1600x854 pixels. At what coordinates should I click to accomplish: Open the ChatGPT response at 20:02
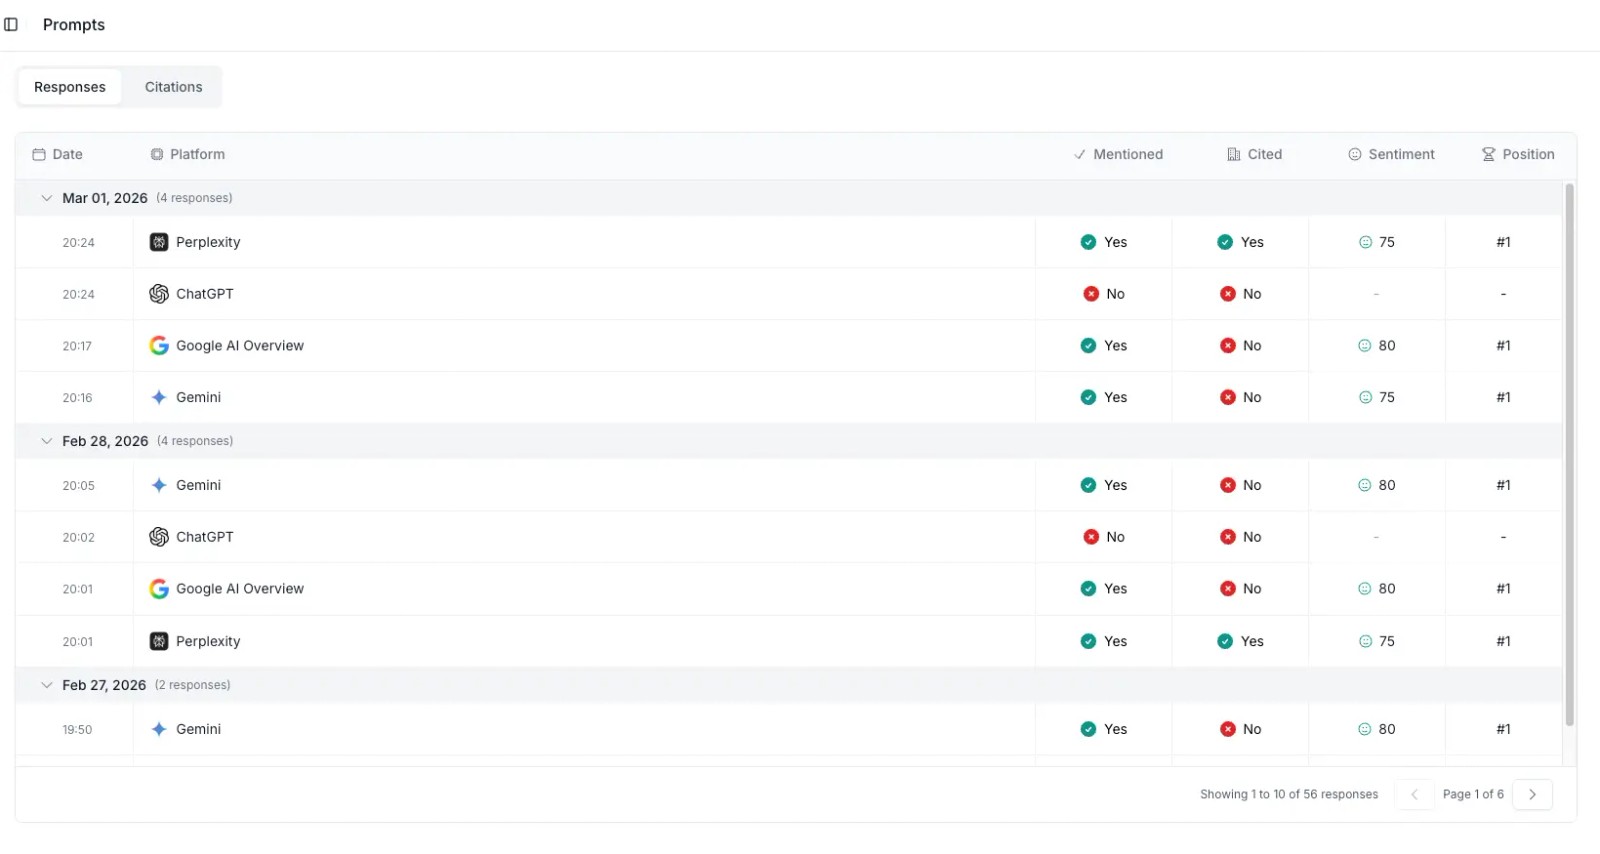pos(788,537)
